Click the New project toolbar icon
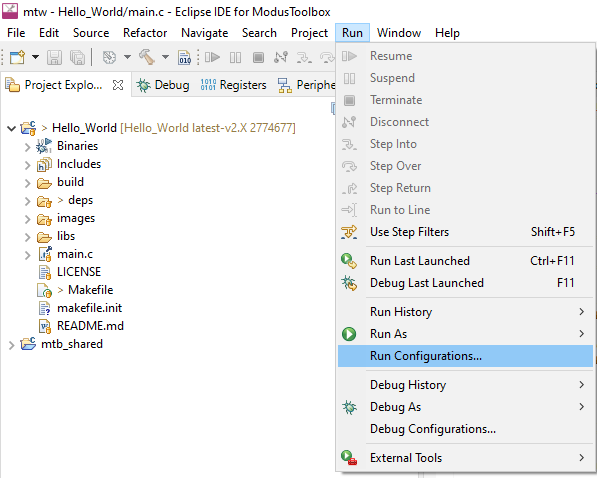 (x=17, y=58)
